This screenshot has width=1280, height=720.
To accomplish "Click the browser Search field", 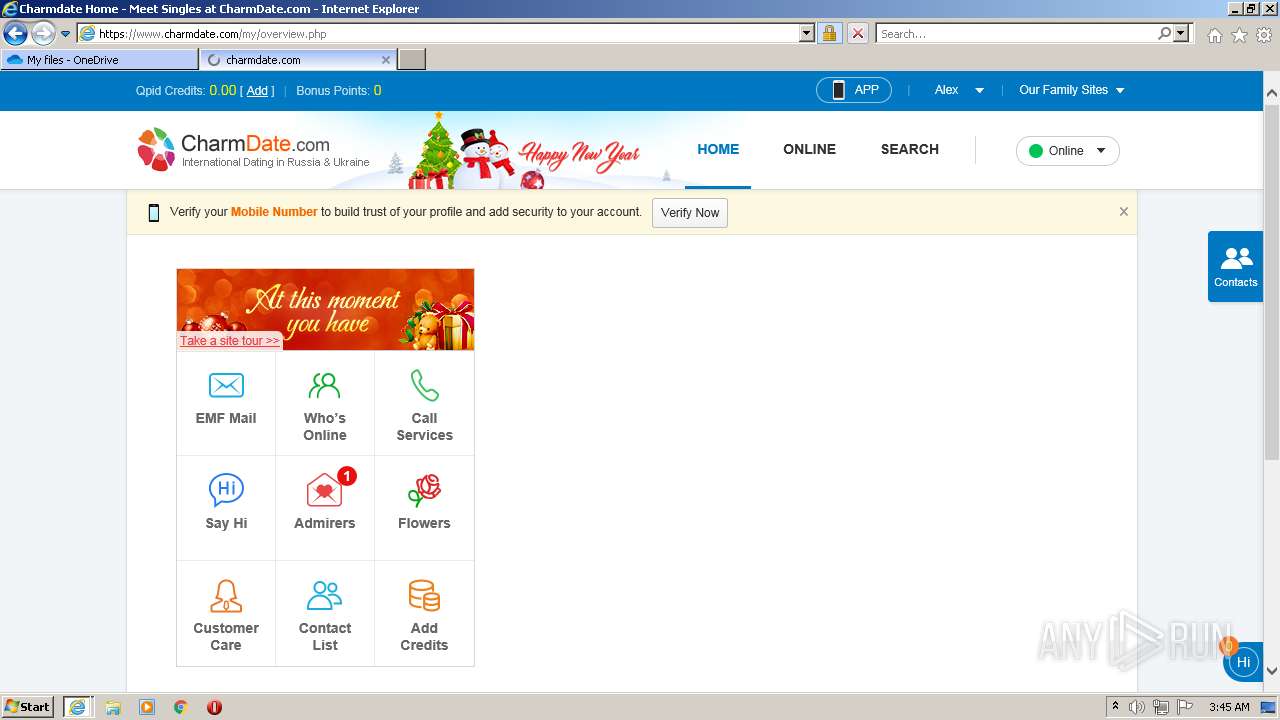I will pos(1016,34).
